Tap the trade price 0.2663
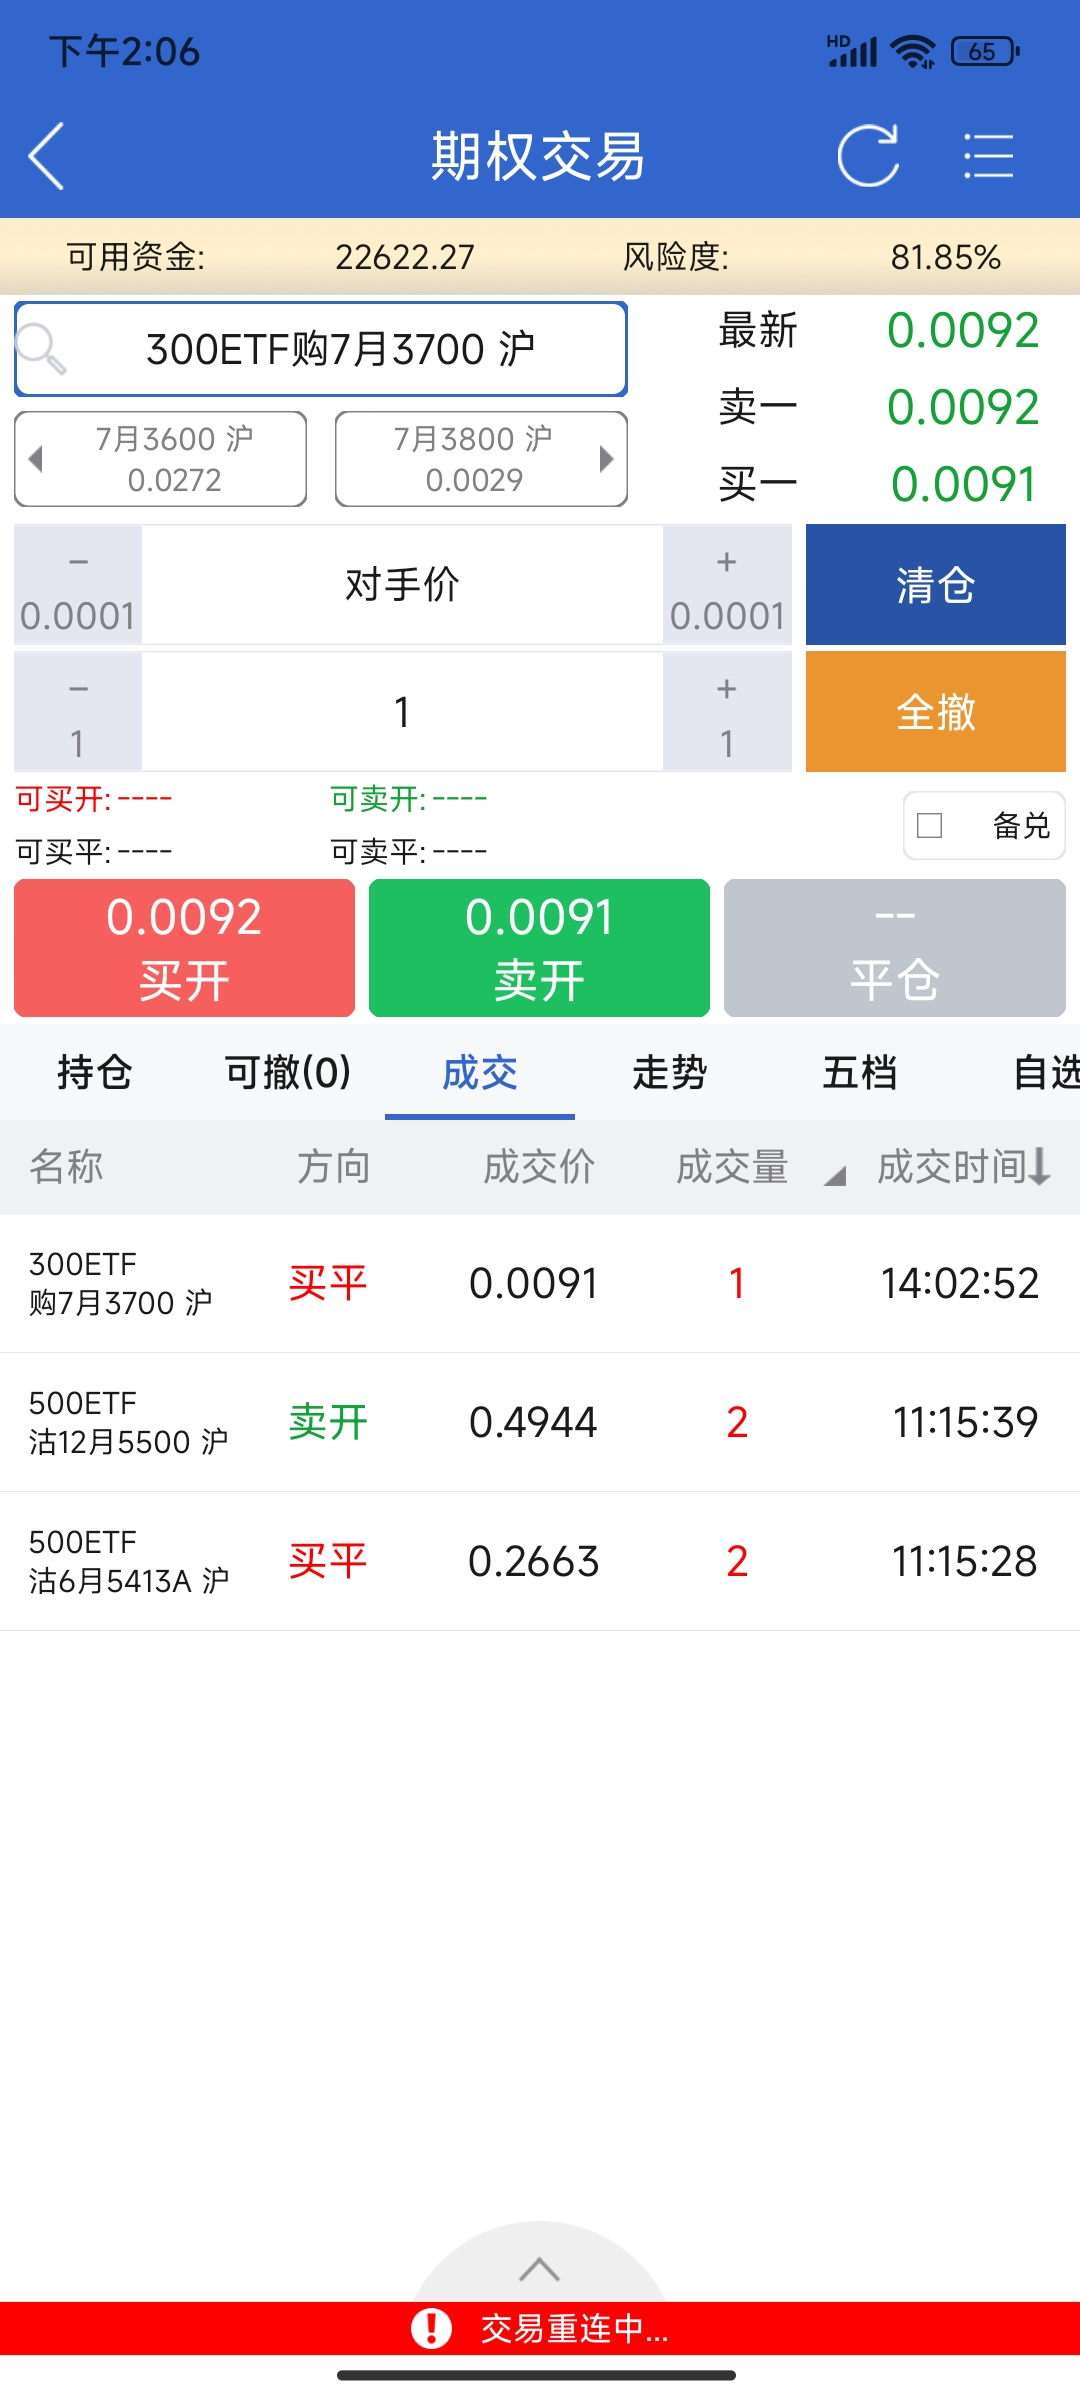 pyautogui.click(x=533, y=1561)
